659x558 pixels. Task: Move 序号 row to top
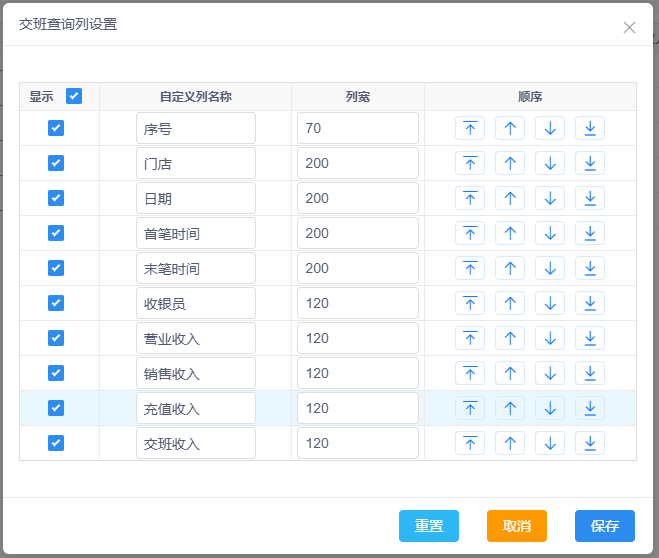click(470, 128)
